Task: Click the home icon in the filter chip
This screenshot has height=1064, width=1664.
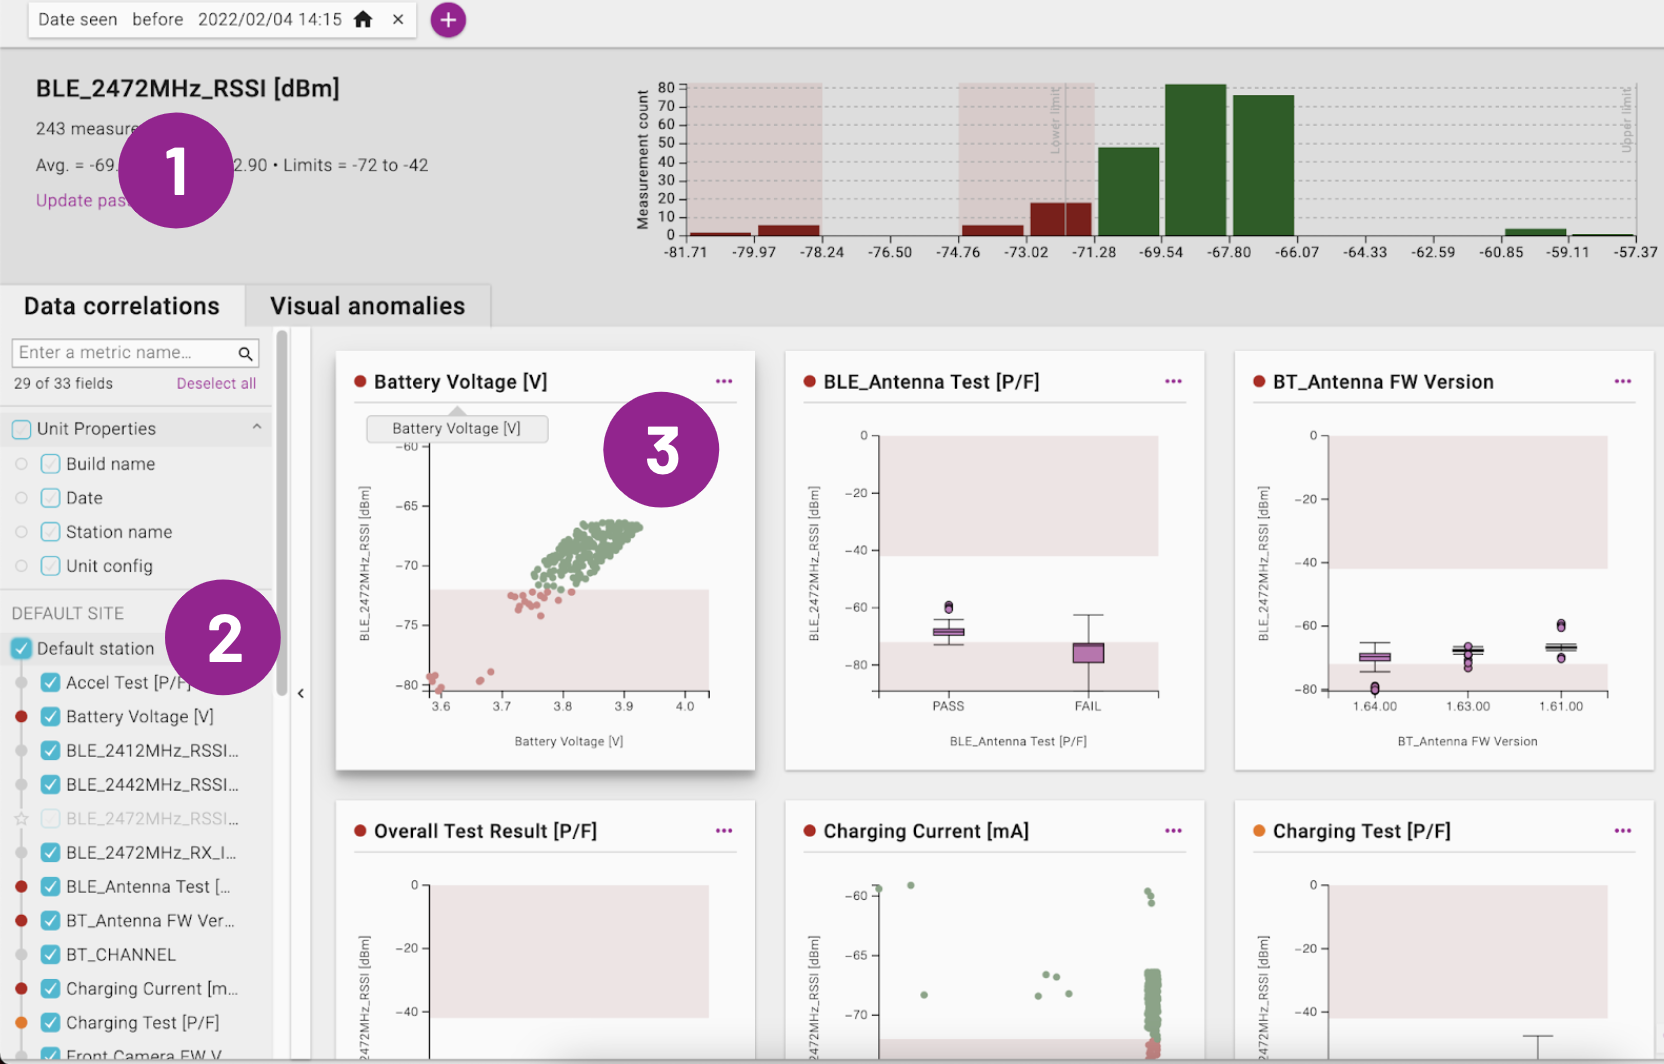Action: tap(363, 20)
